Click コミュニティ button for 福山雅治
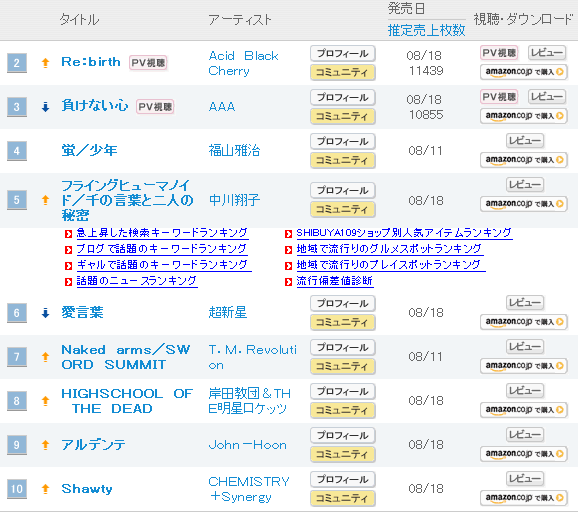Viewport: 578px width, 513px height. [x=343, y=160]
